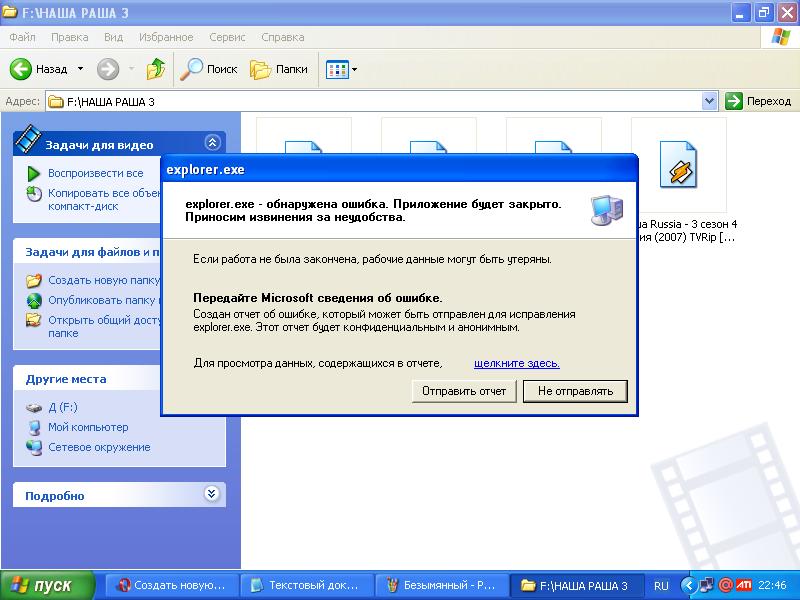Click the Up folder toolbar icon

[156, 69]
